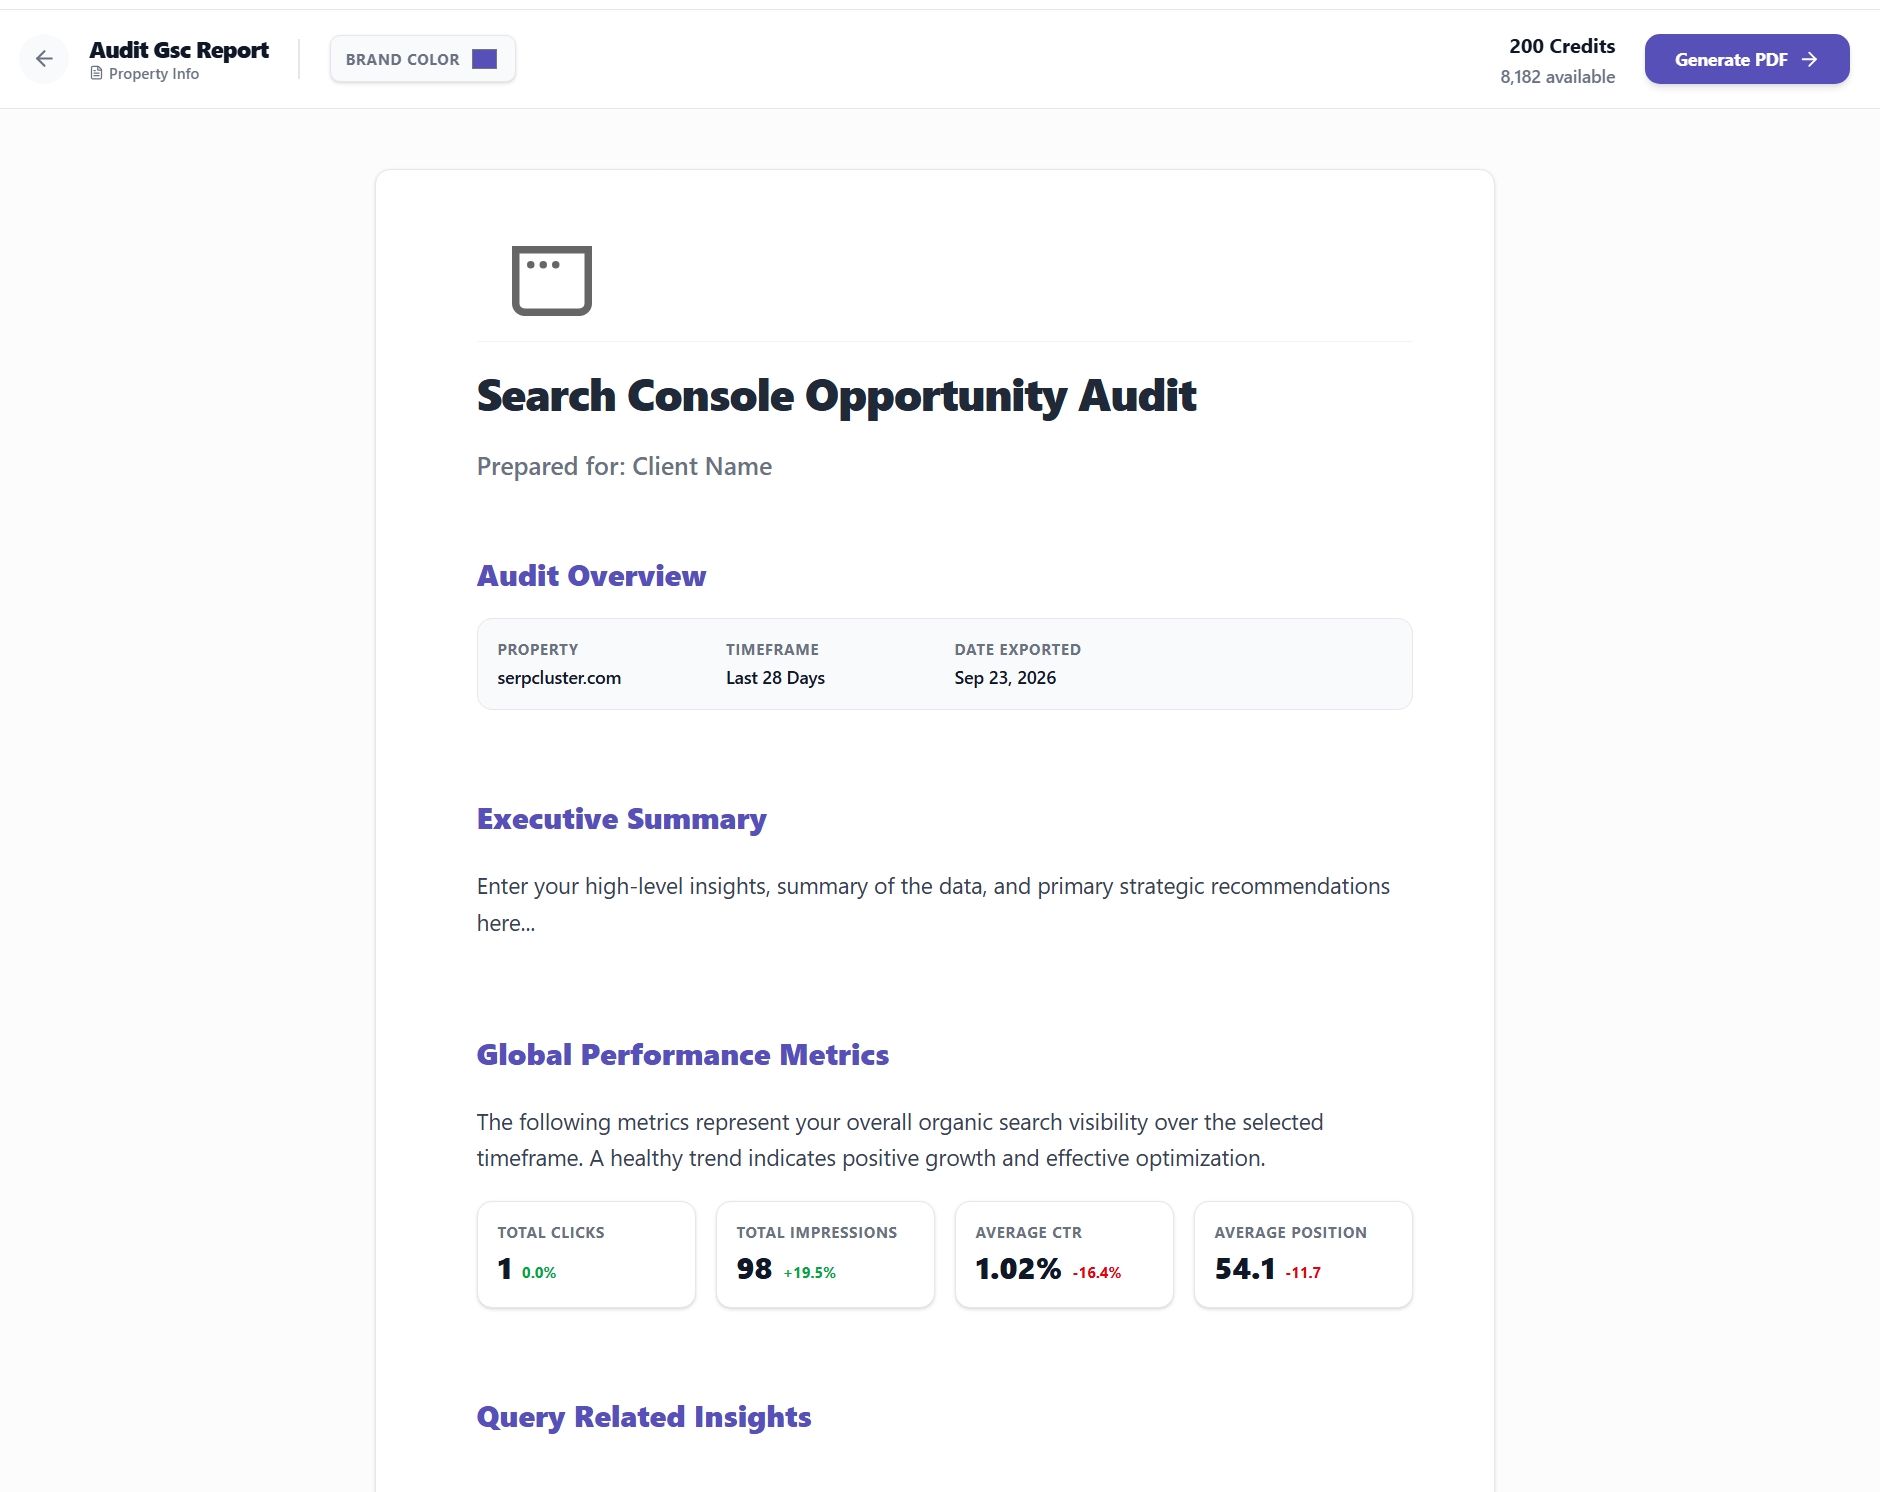
Task: Click the Property Info document icon
Action: tap(96, 74)
